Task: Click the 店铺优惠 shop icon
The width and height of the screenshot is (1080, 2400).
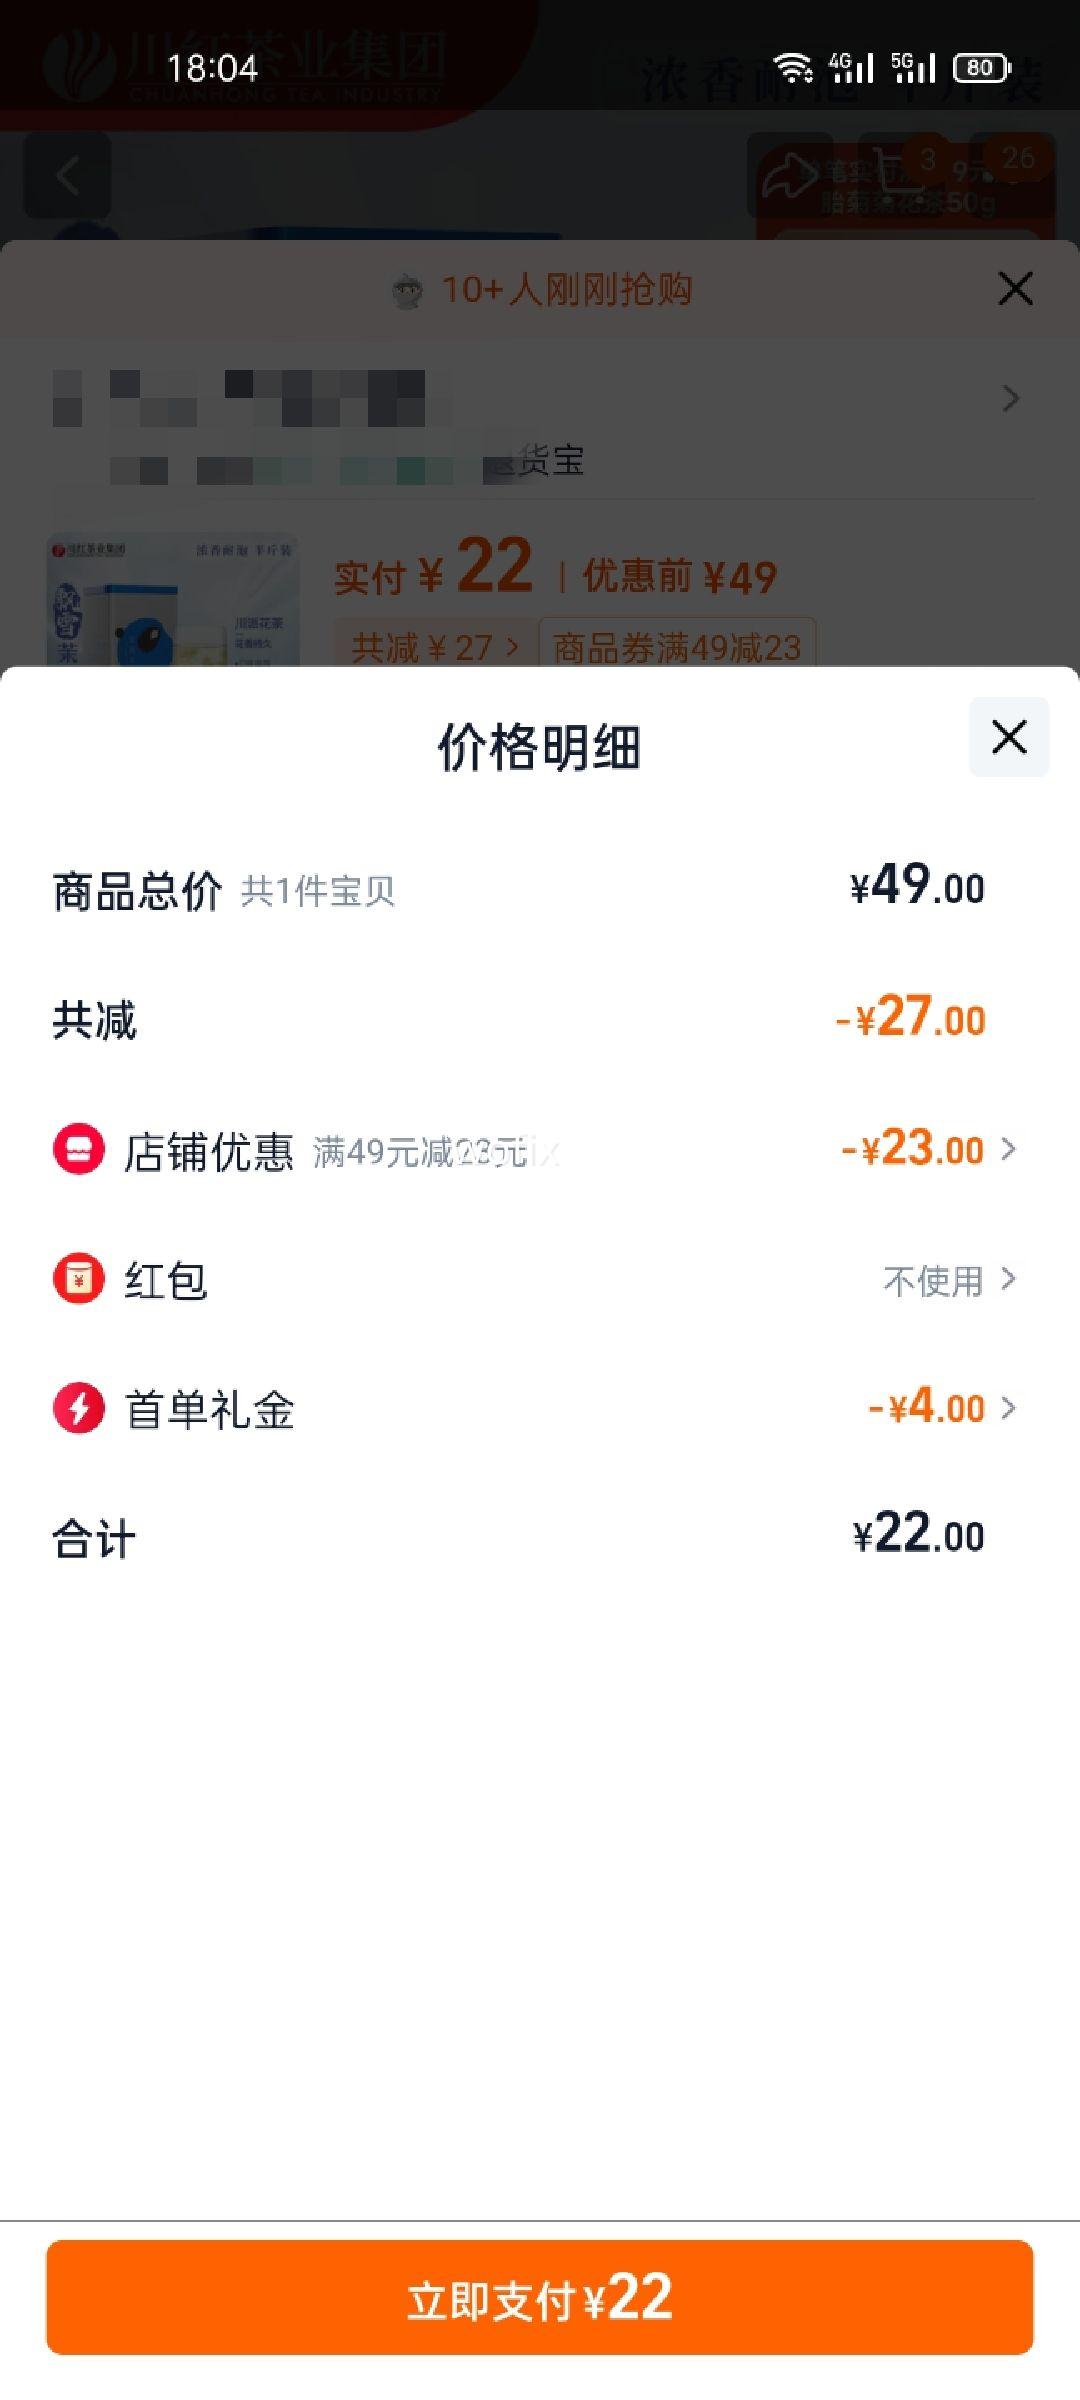Action: coord(79,1149)
